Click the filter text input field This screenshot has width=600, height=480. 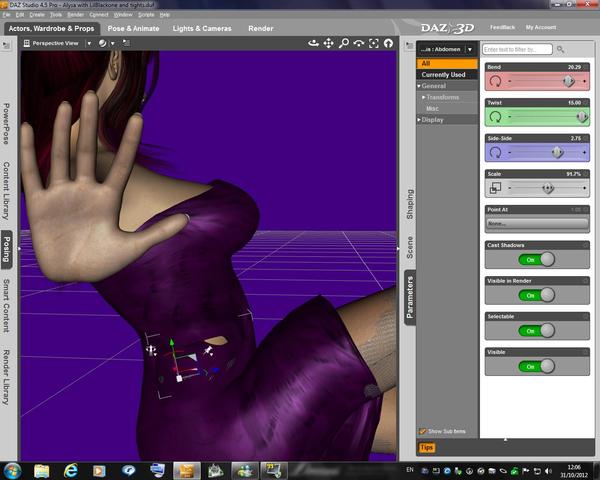[x=517, y=49]
